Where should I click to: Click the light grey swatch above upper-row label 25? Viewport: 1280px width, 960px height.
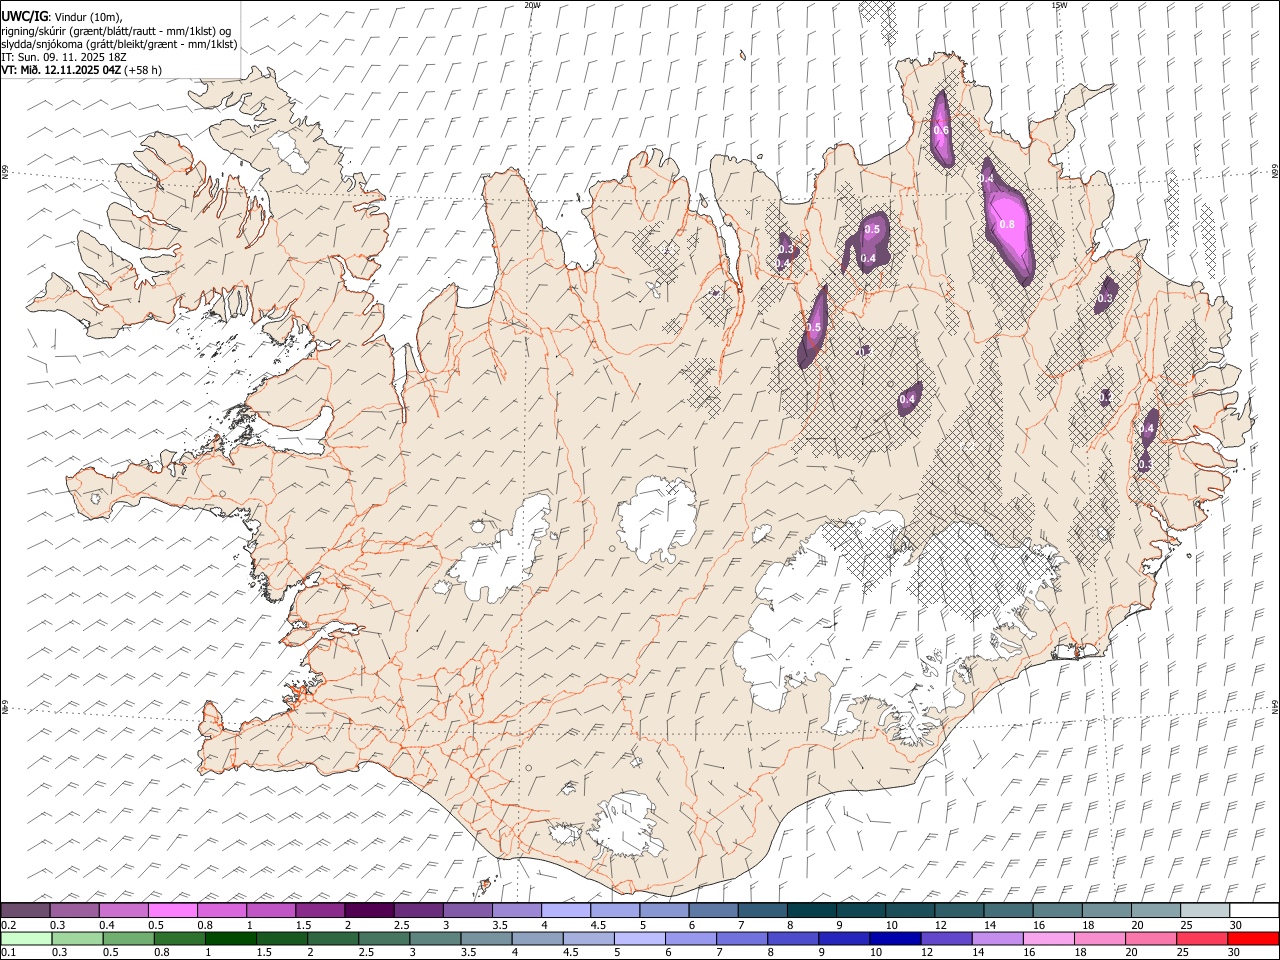pyautogui.click(x=1204, y=910)
